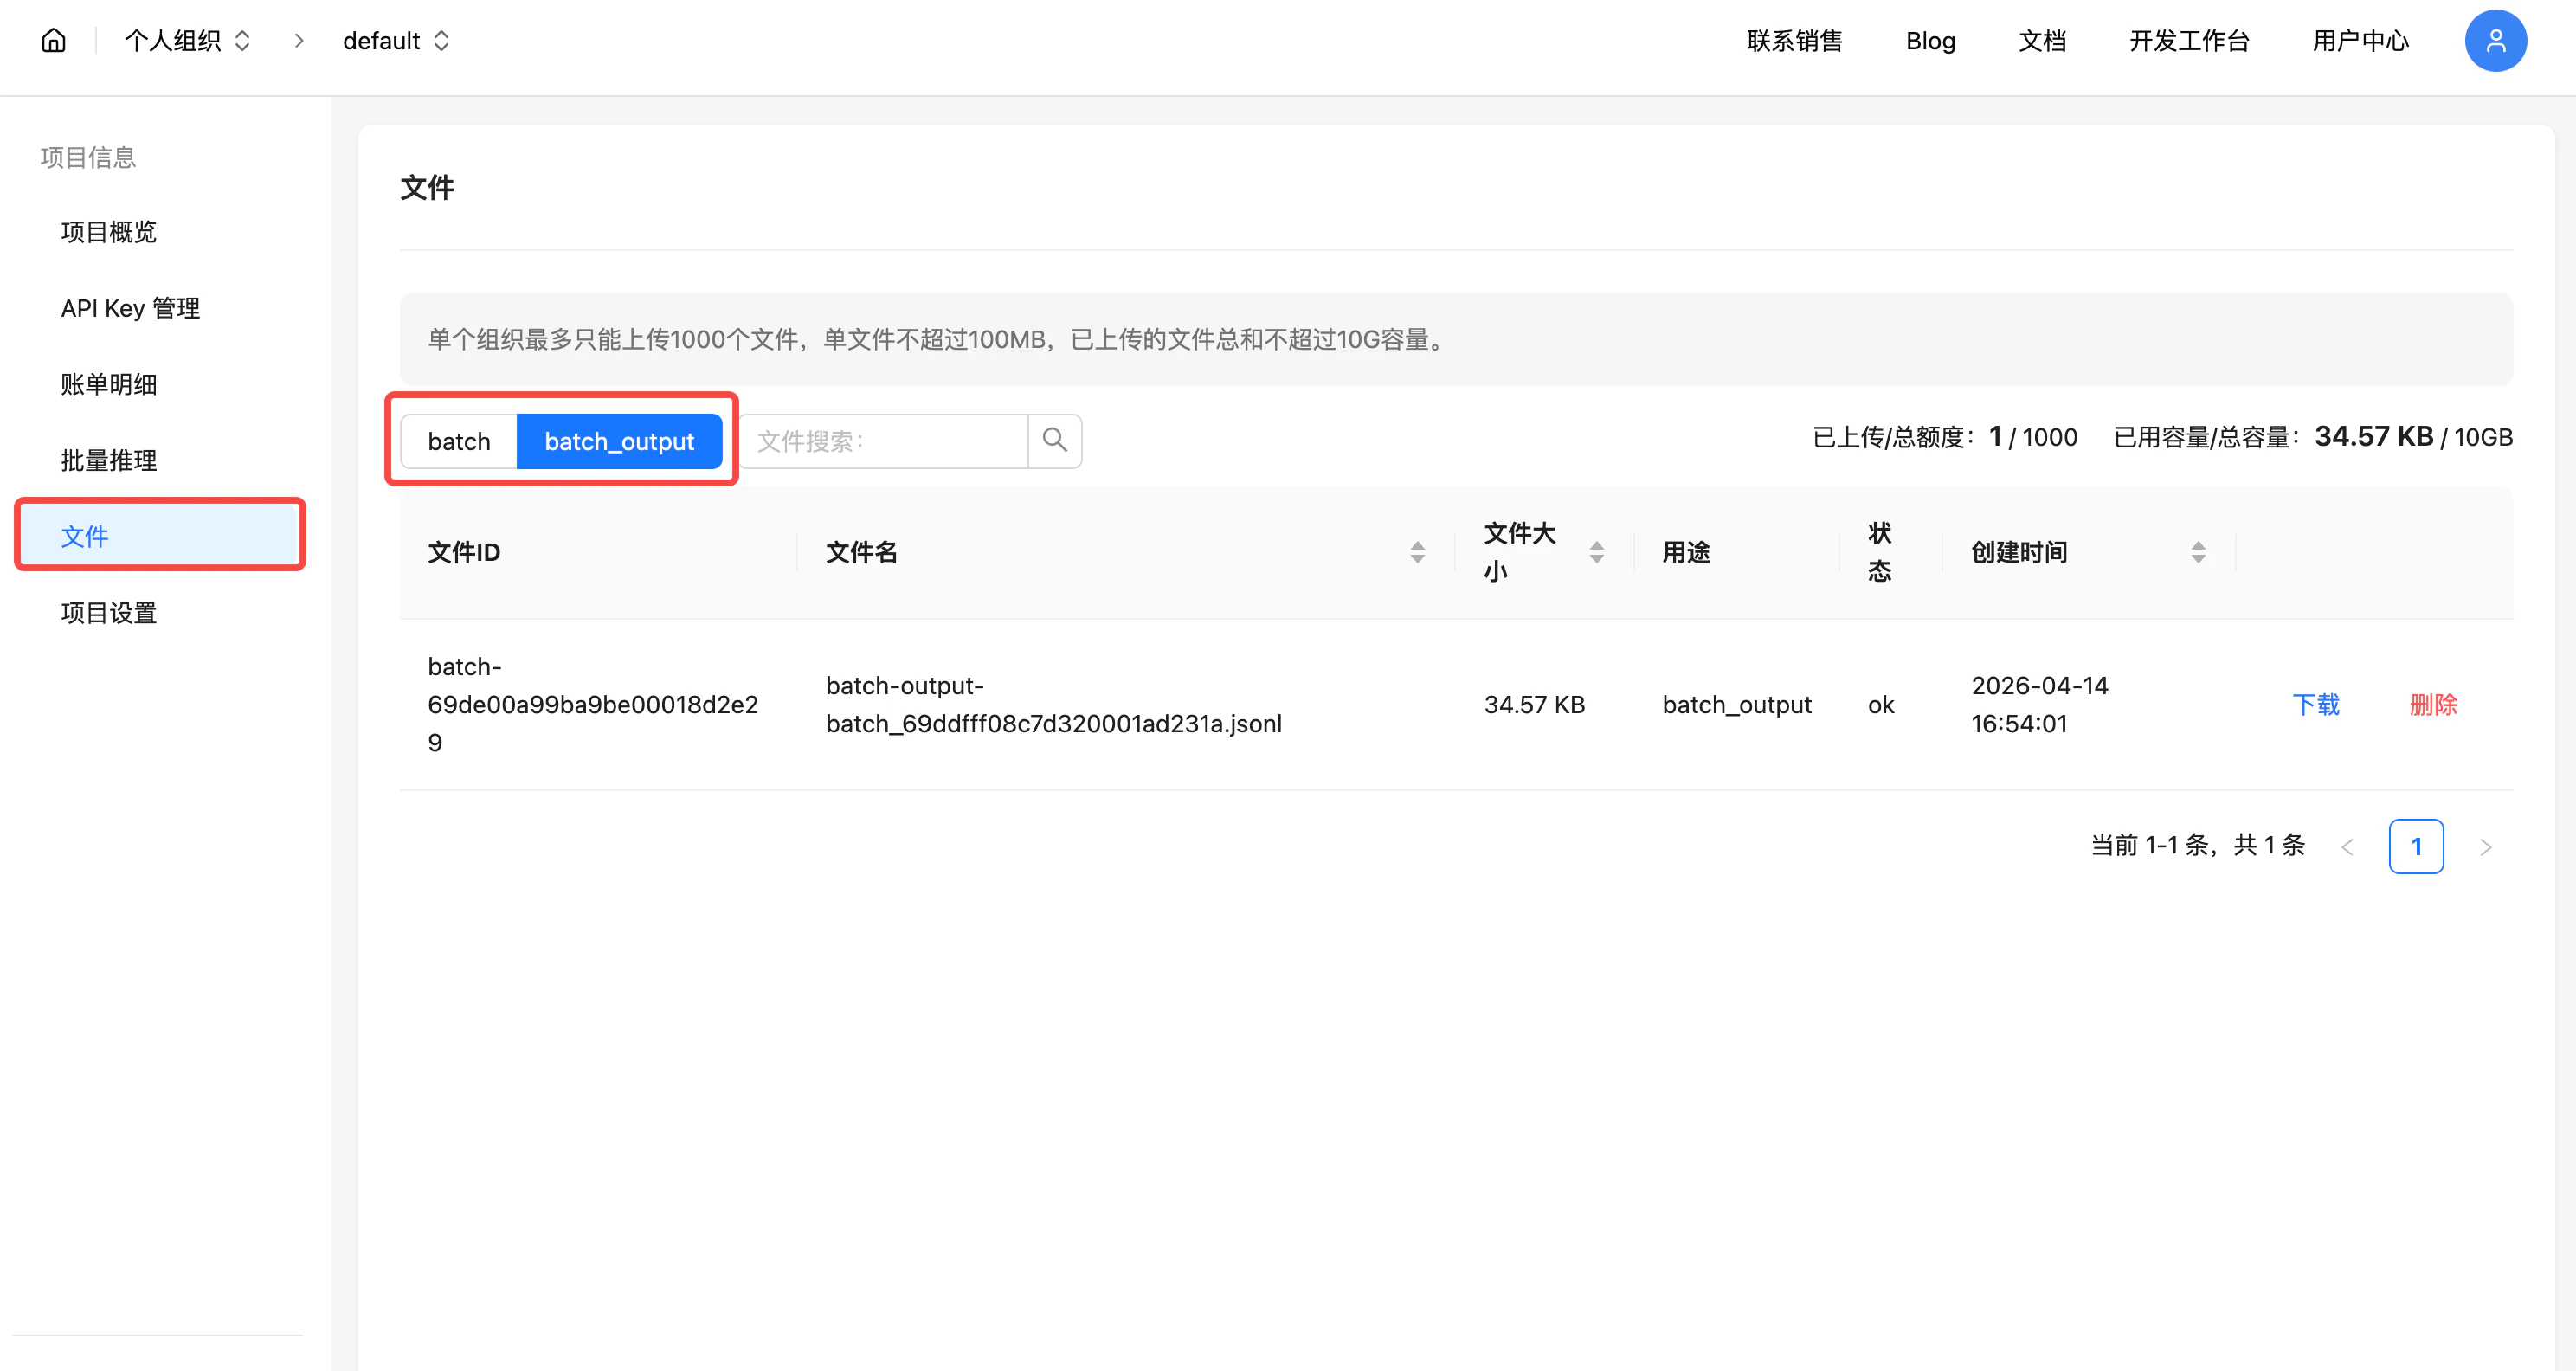Open the 批量推理 sidebar page
This screenshot has height=1371, width=2576.
point(108,460)
